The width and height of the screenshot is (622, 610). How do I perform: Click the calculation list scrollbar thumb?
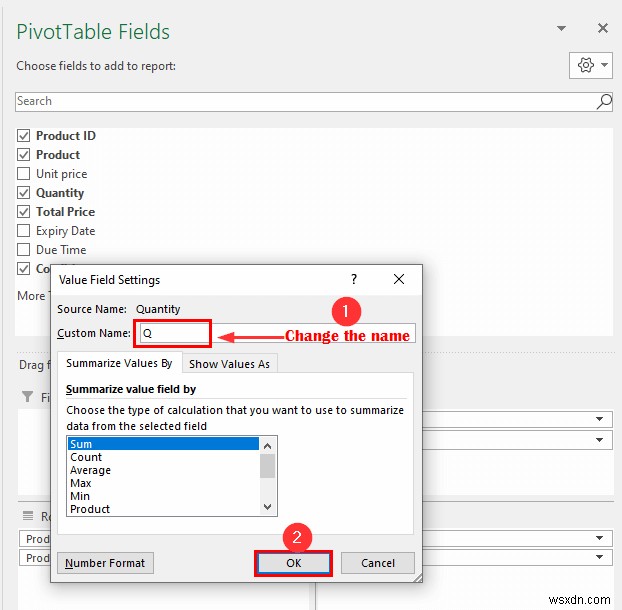pyautogui.click(x=267, y=466)
